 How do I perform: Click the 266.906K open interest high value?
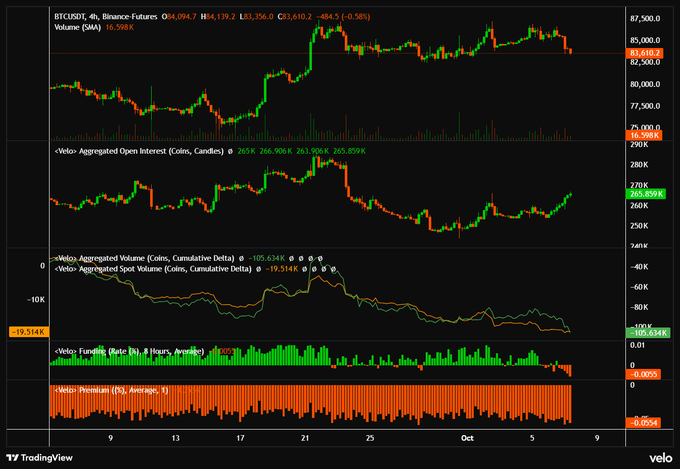[x=276, y=151]
